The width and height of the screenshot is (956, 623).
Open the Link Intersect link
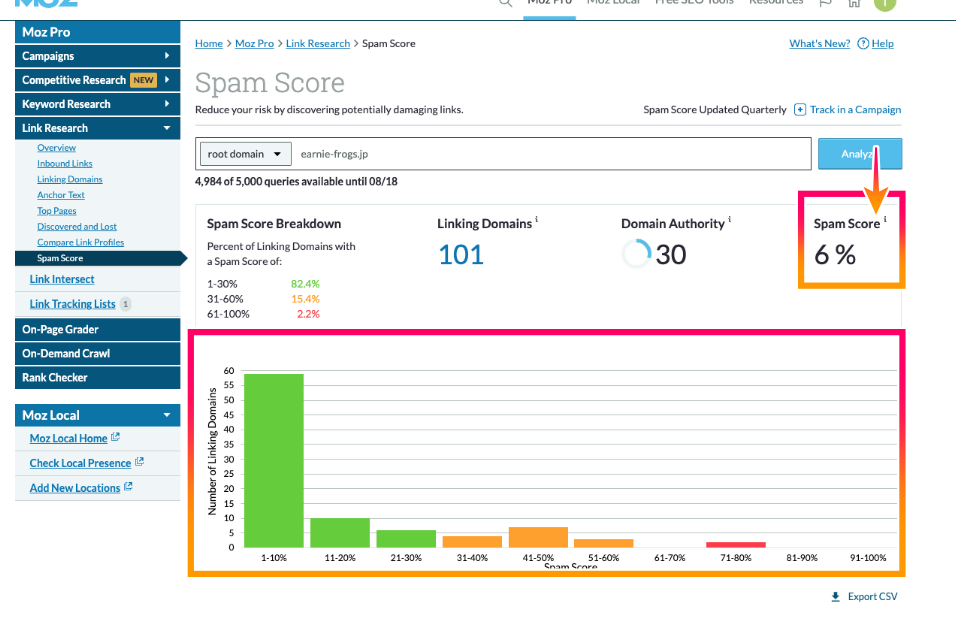coord(62,279)
